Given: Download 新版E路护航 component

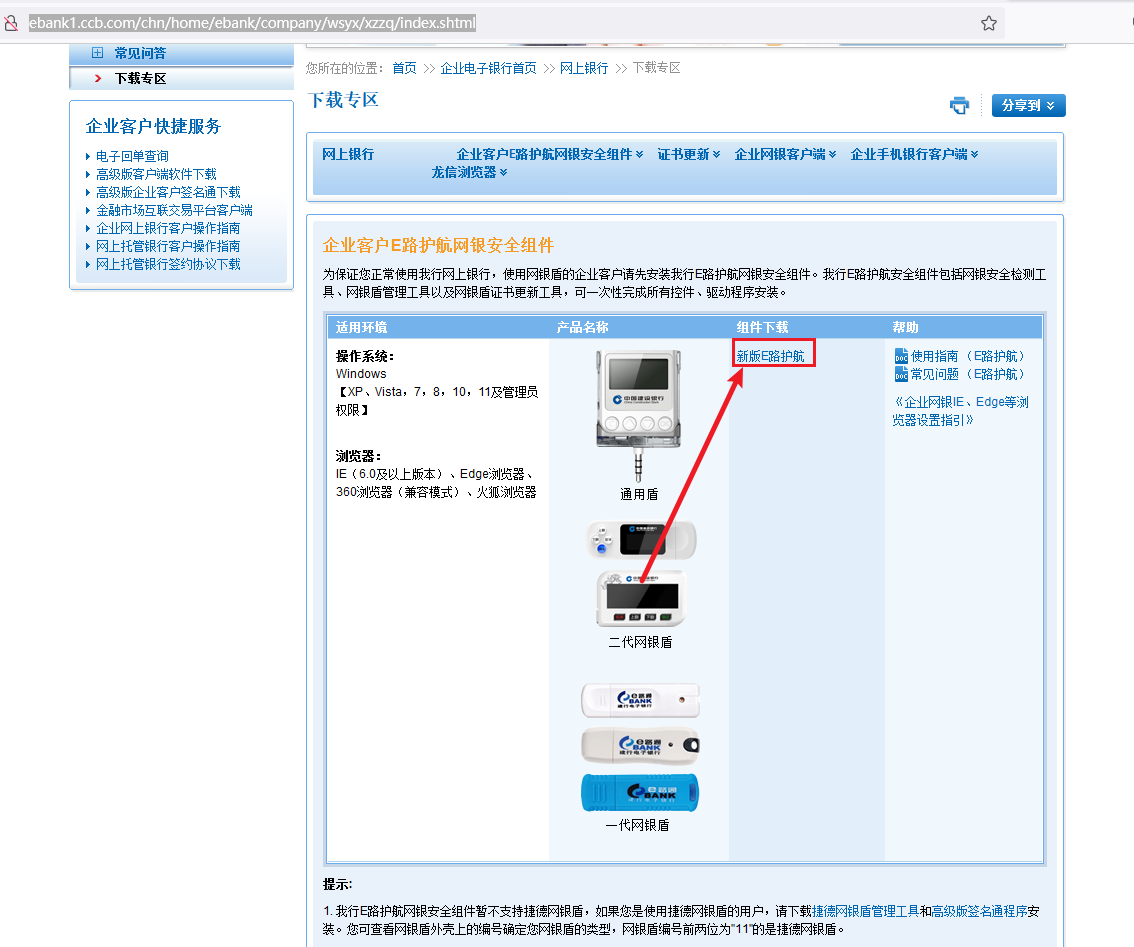Looking at the screenshot, I should pos(770,356).
